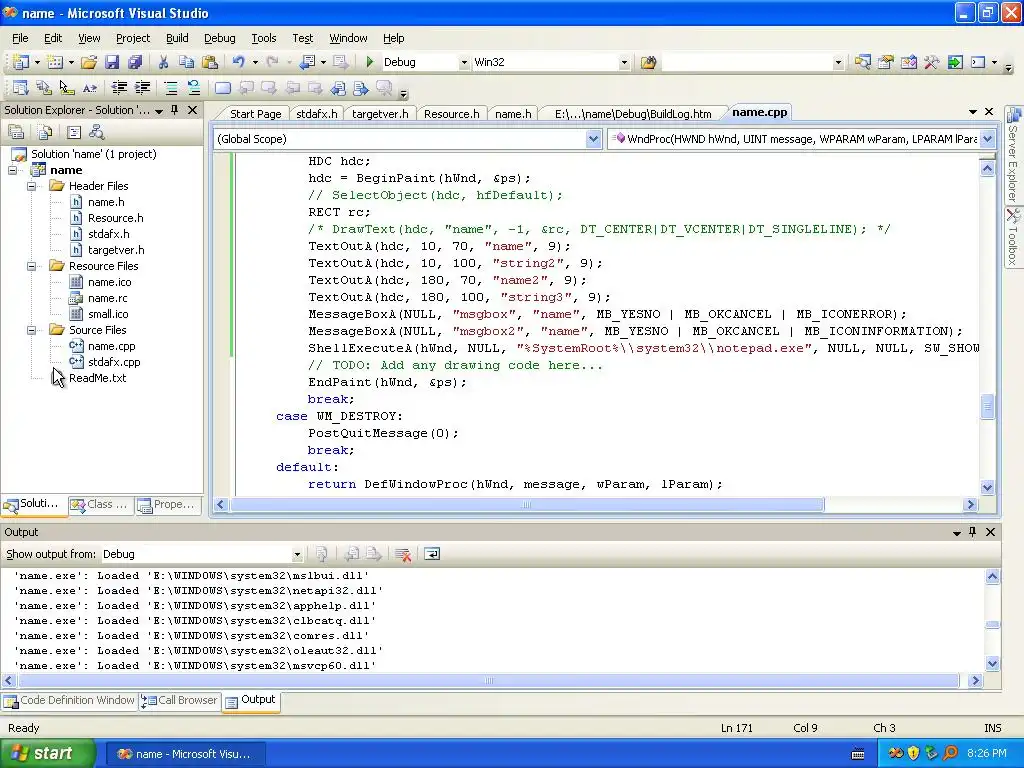Click Show All Files in Solution Explorer
This screenshot has height=768, width=1024.
(x=45, y=133)
